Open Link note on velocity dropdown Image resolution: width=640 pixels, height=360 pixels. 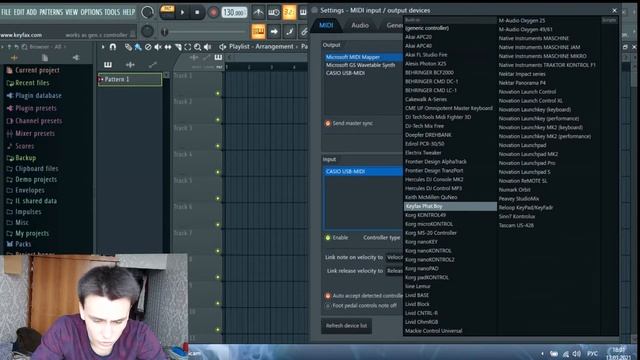coord(394,257)
